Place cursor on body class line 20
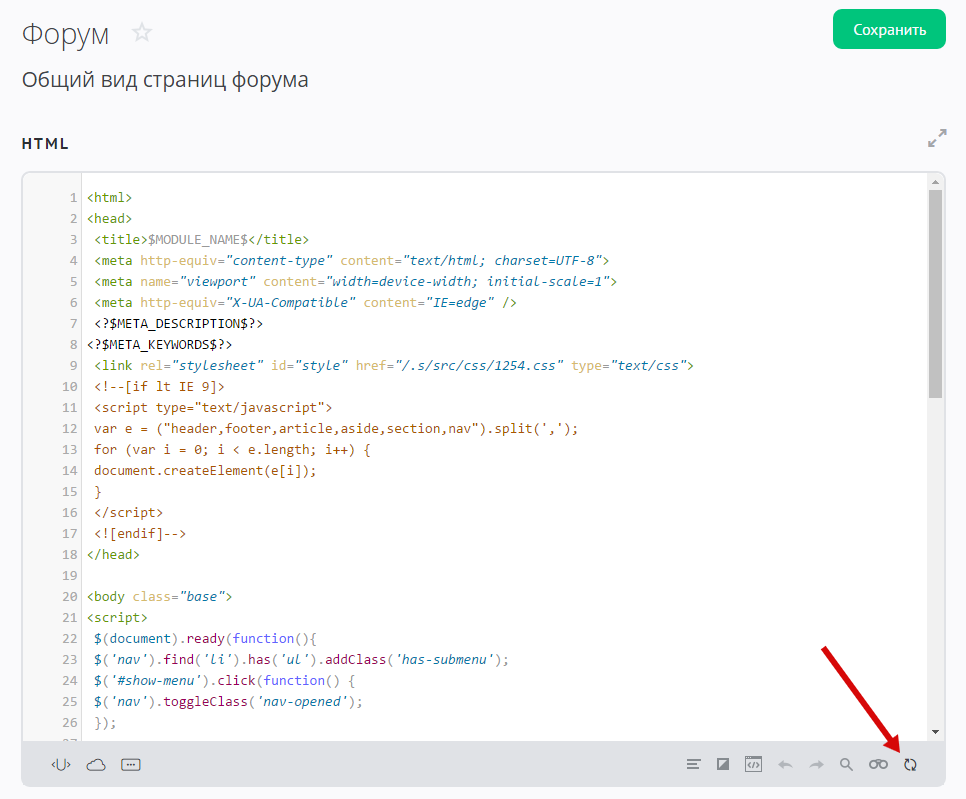The image size is (966, 799). [160, 597]
